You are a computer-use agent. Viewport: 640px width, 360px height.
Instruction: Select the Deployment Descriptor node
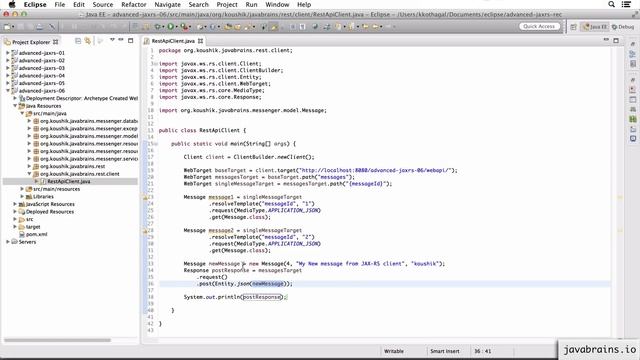[82, 98]
